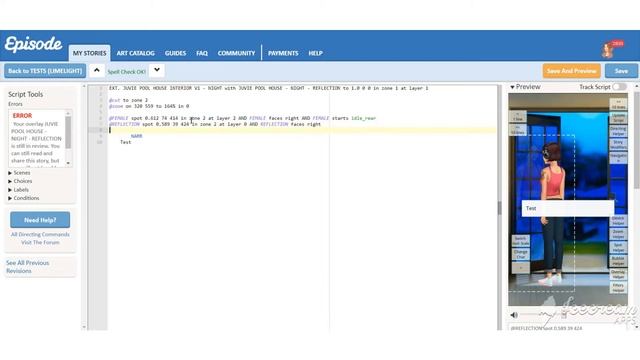Image resolution: width=640 pixels, height=360 pixels.
Task: Open the spell check dropdown chevron
Action: [157, 70]
